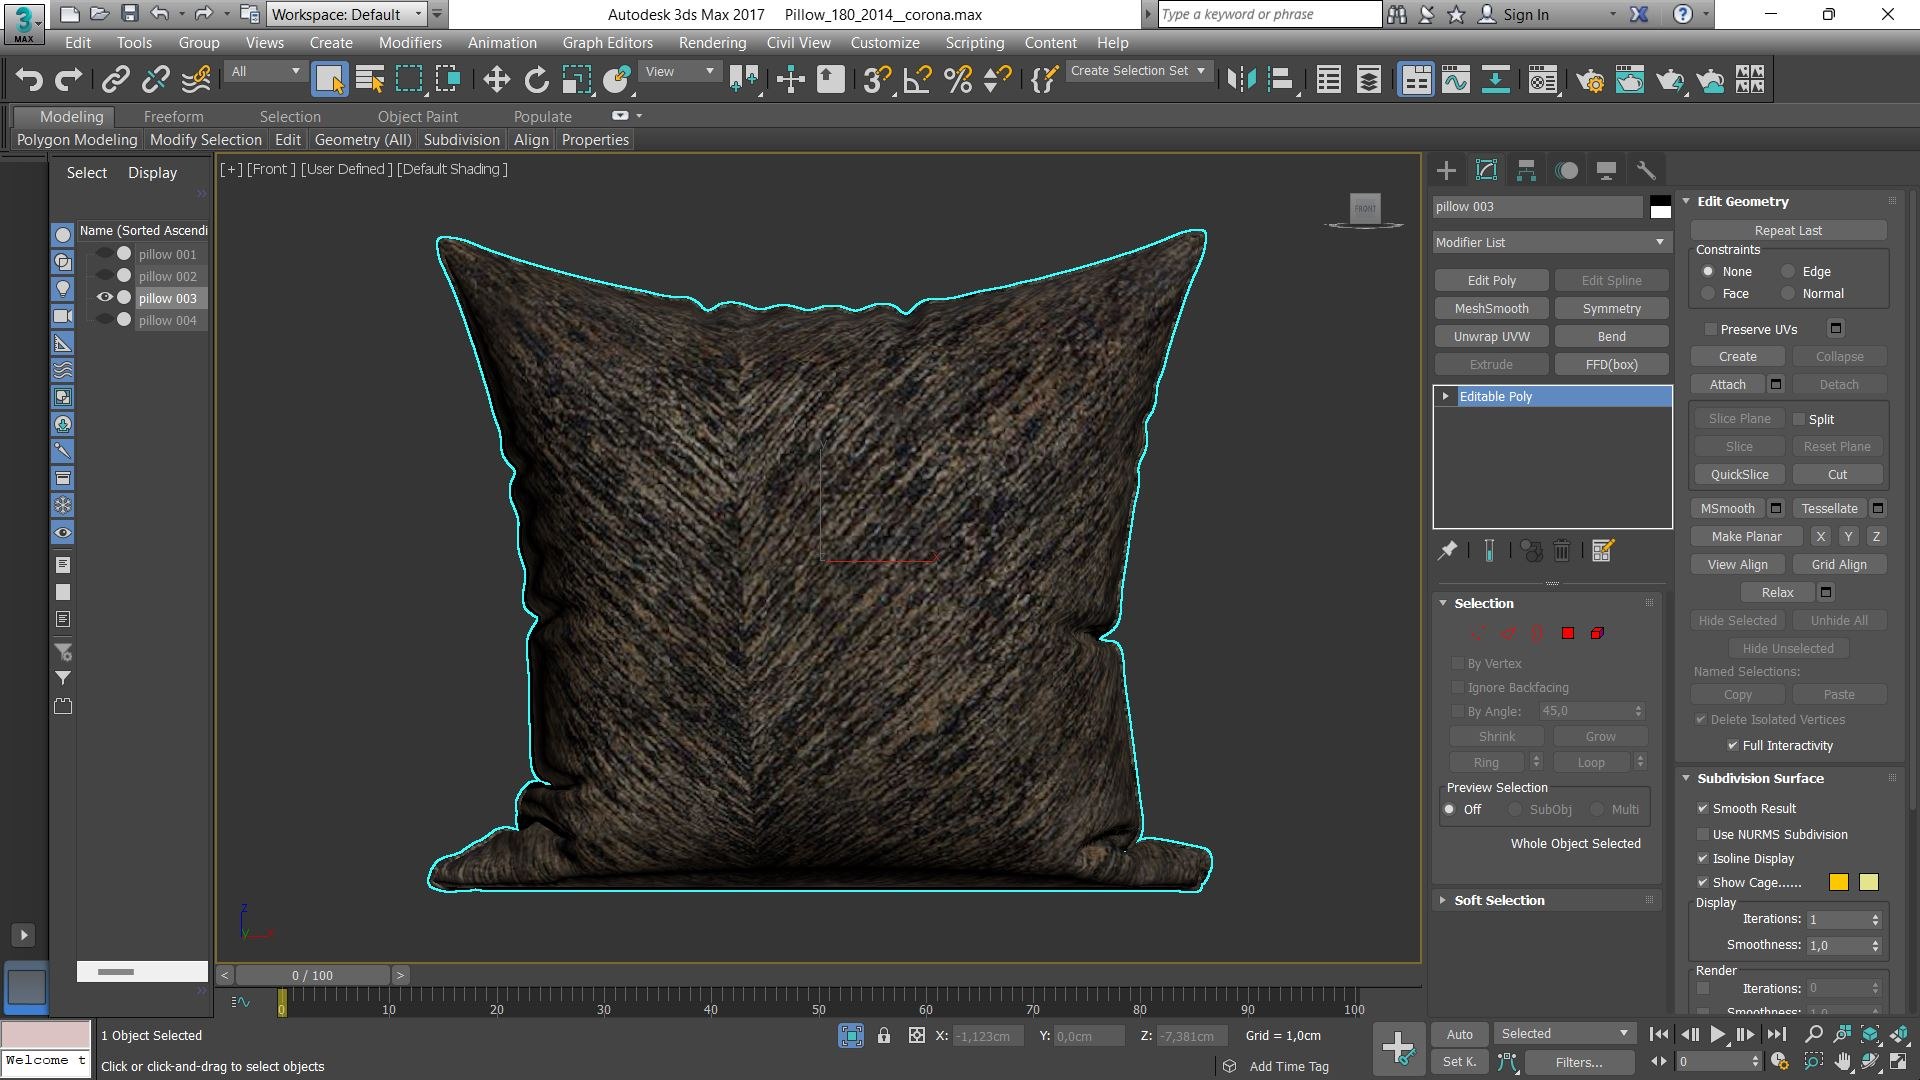Click the Unwrap UVW button
Viewport: 1920px width, 1080px height.
[1491, 337]
